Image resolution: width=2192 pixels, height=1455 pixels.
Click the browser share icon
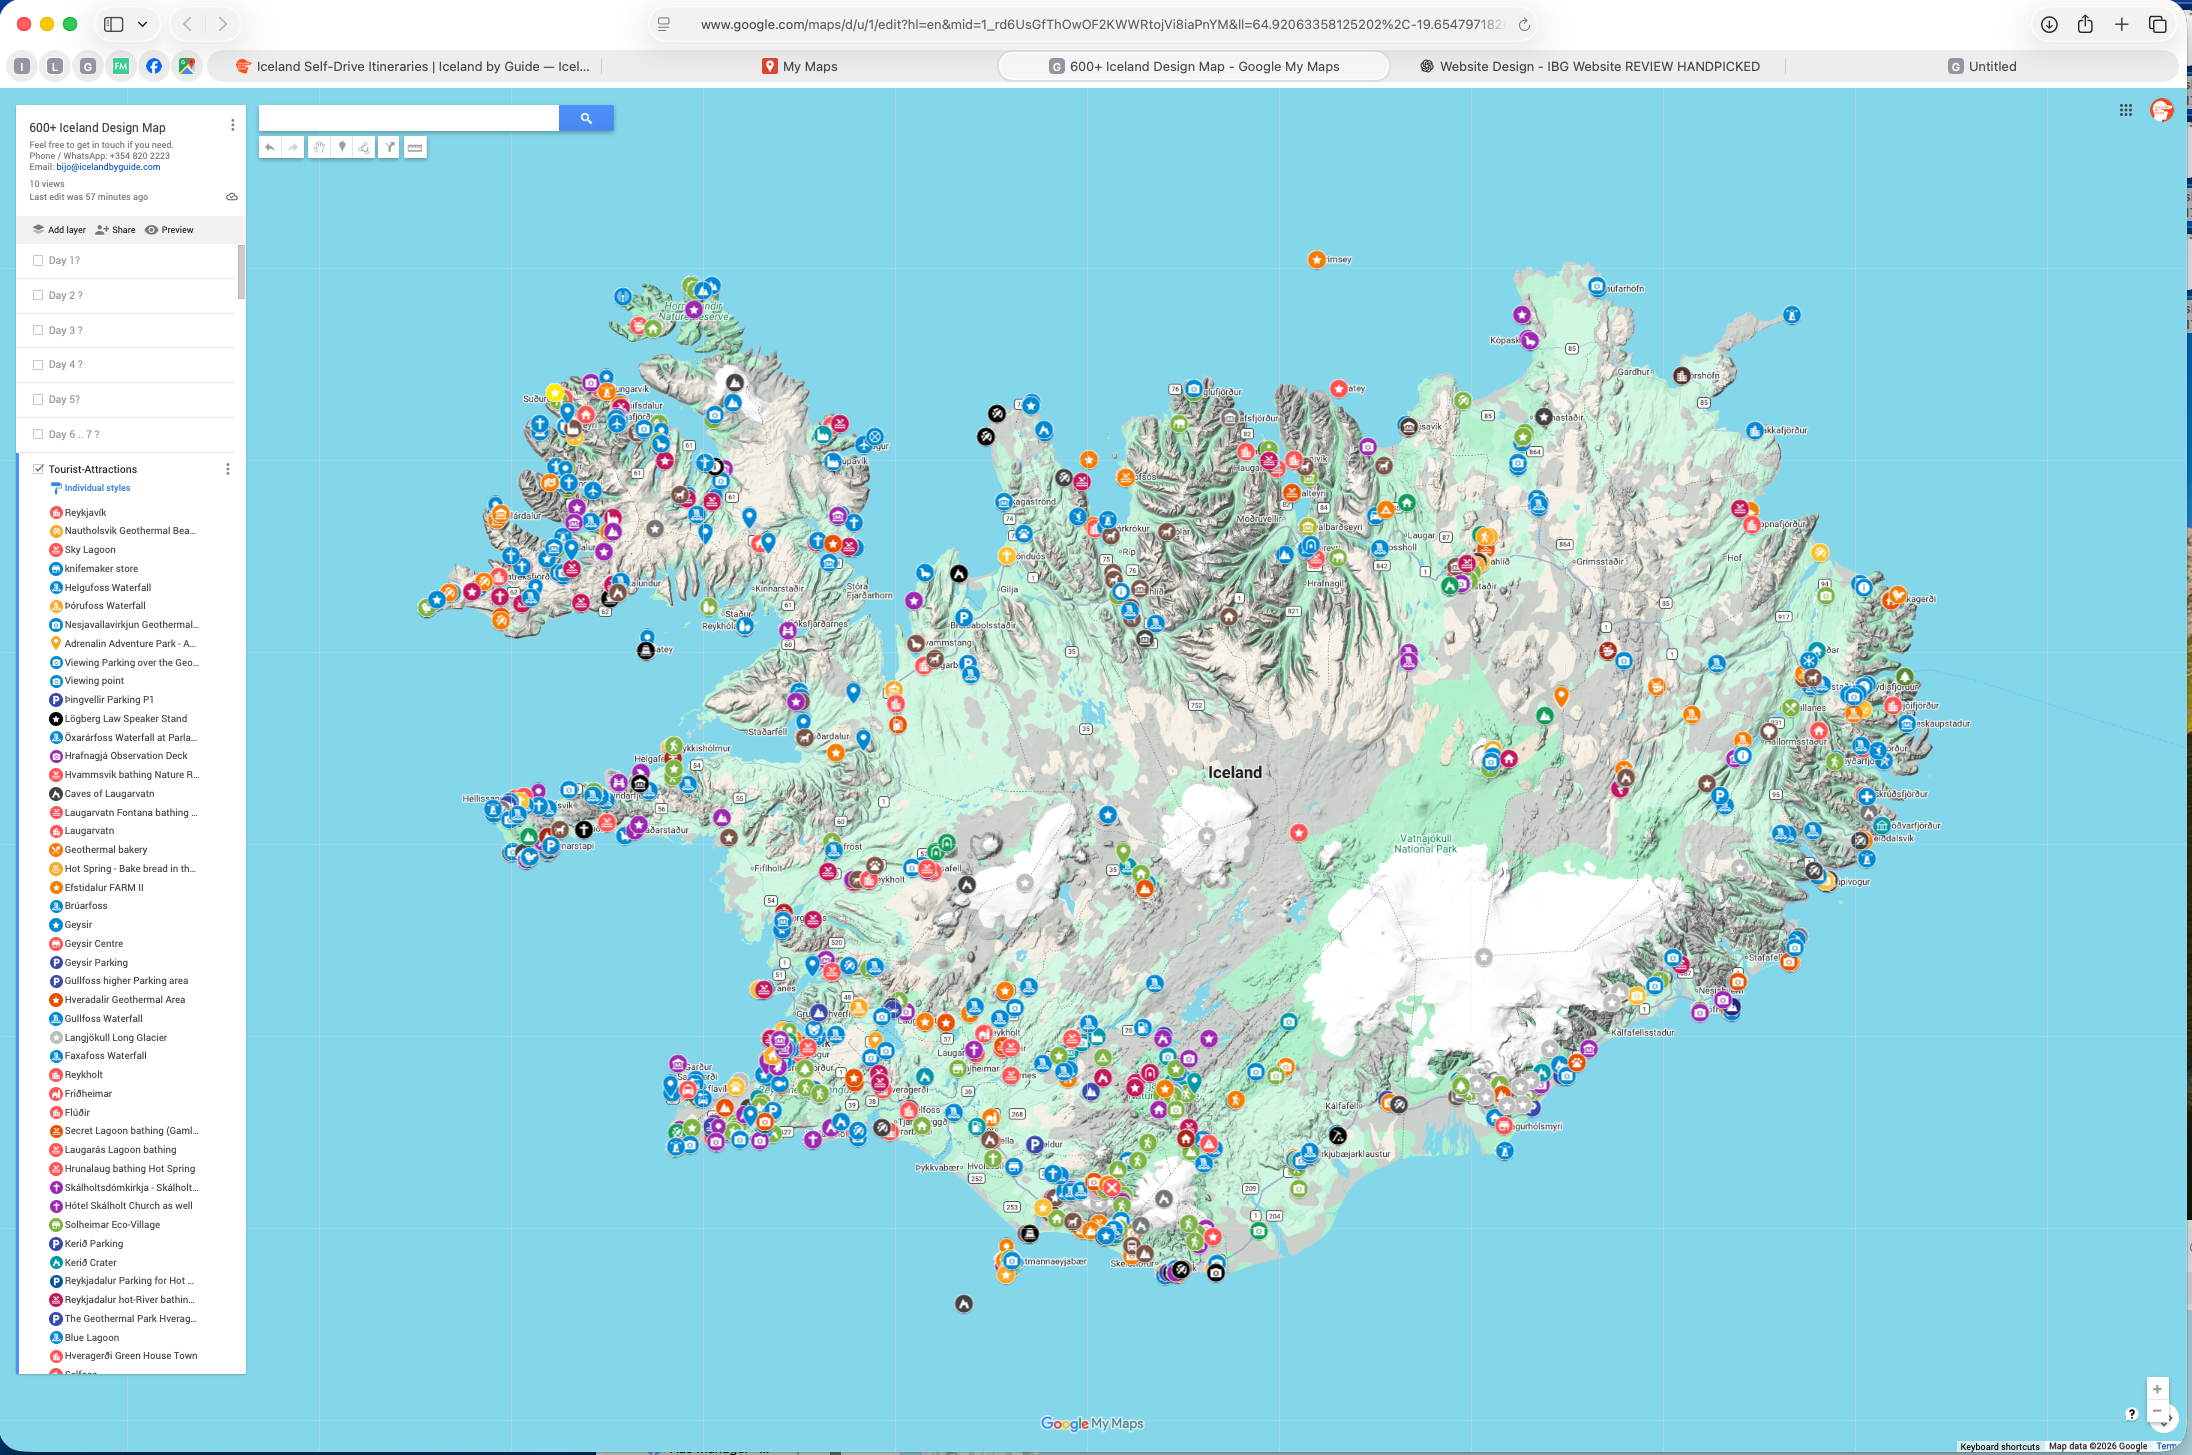click(x=2085, y=24)
